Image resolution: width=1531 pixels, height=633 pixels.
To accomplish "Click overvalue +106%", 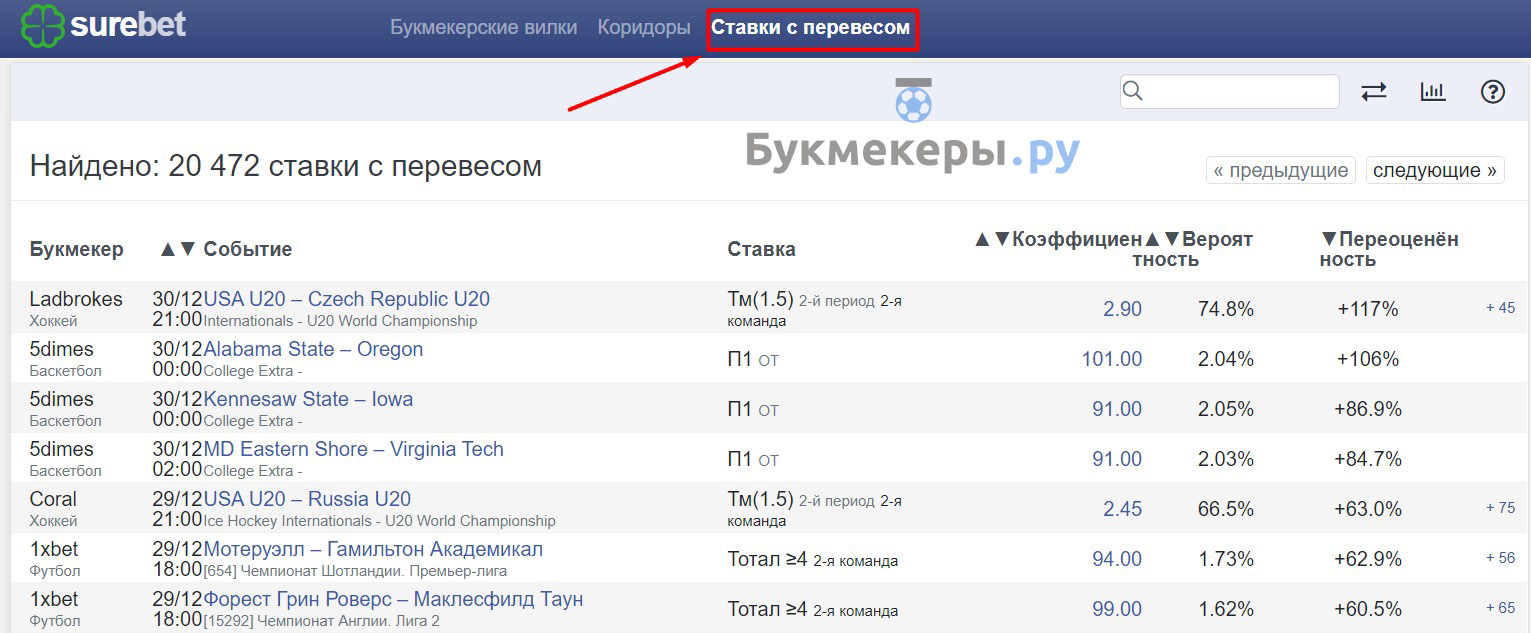I will click(1368, 359).
